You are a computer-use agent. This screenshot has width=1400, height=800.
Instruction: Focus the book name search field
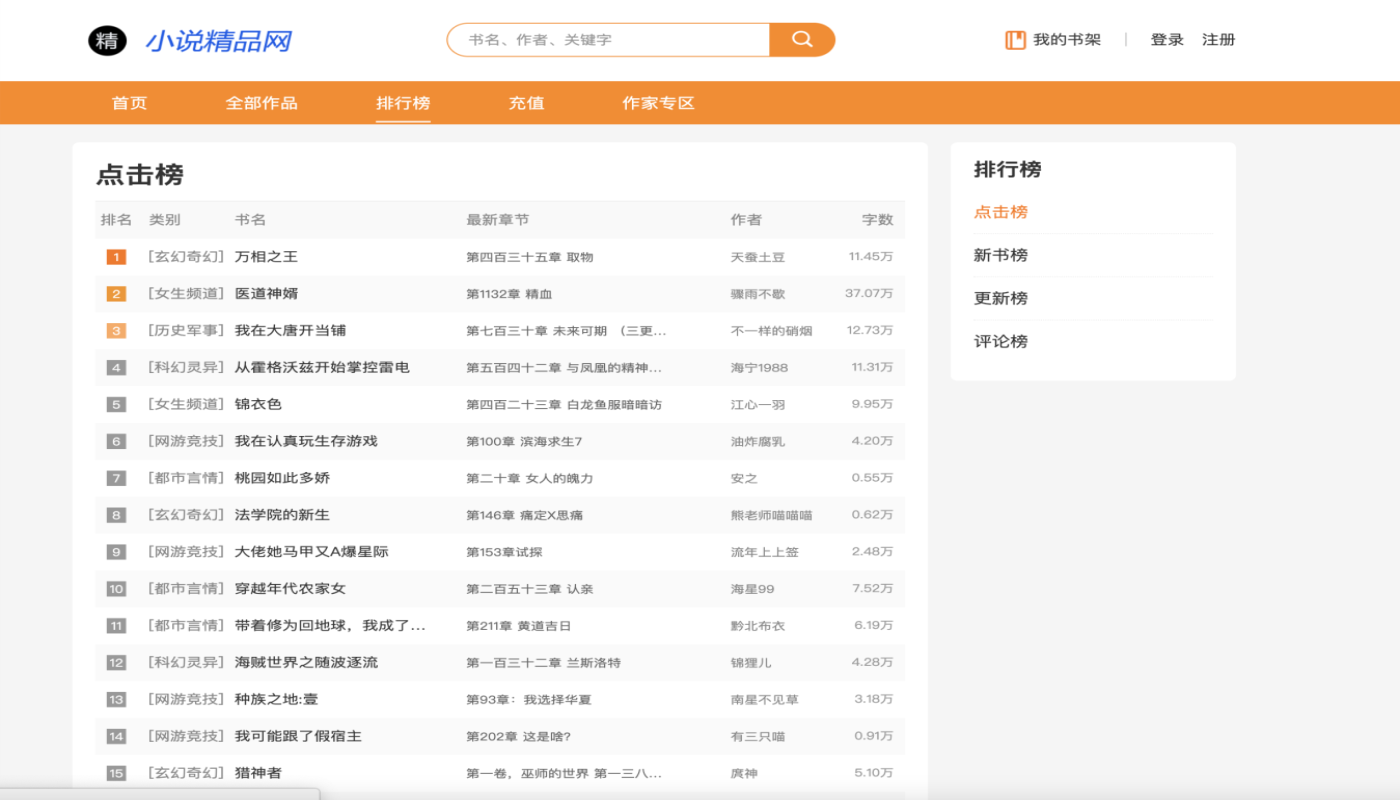[x=608, y=40]
